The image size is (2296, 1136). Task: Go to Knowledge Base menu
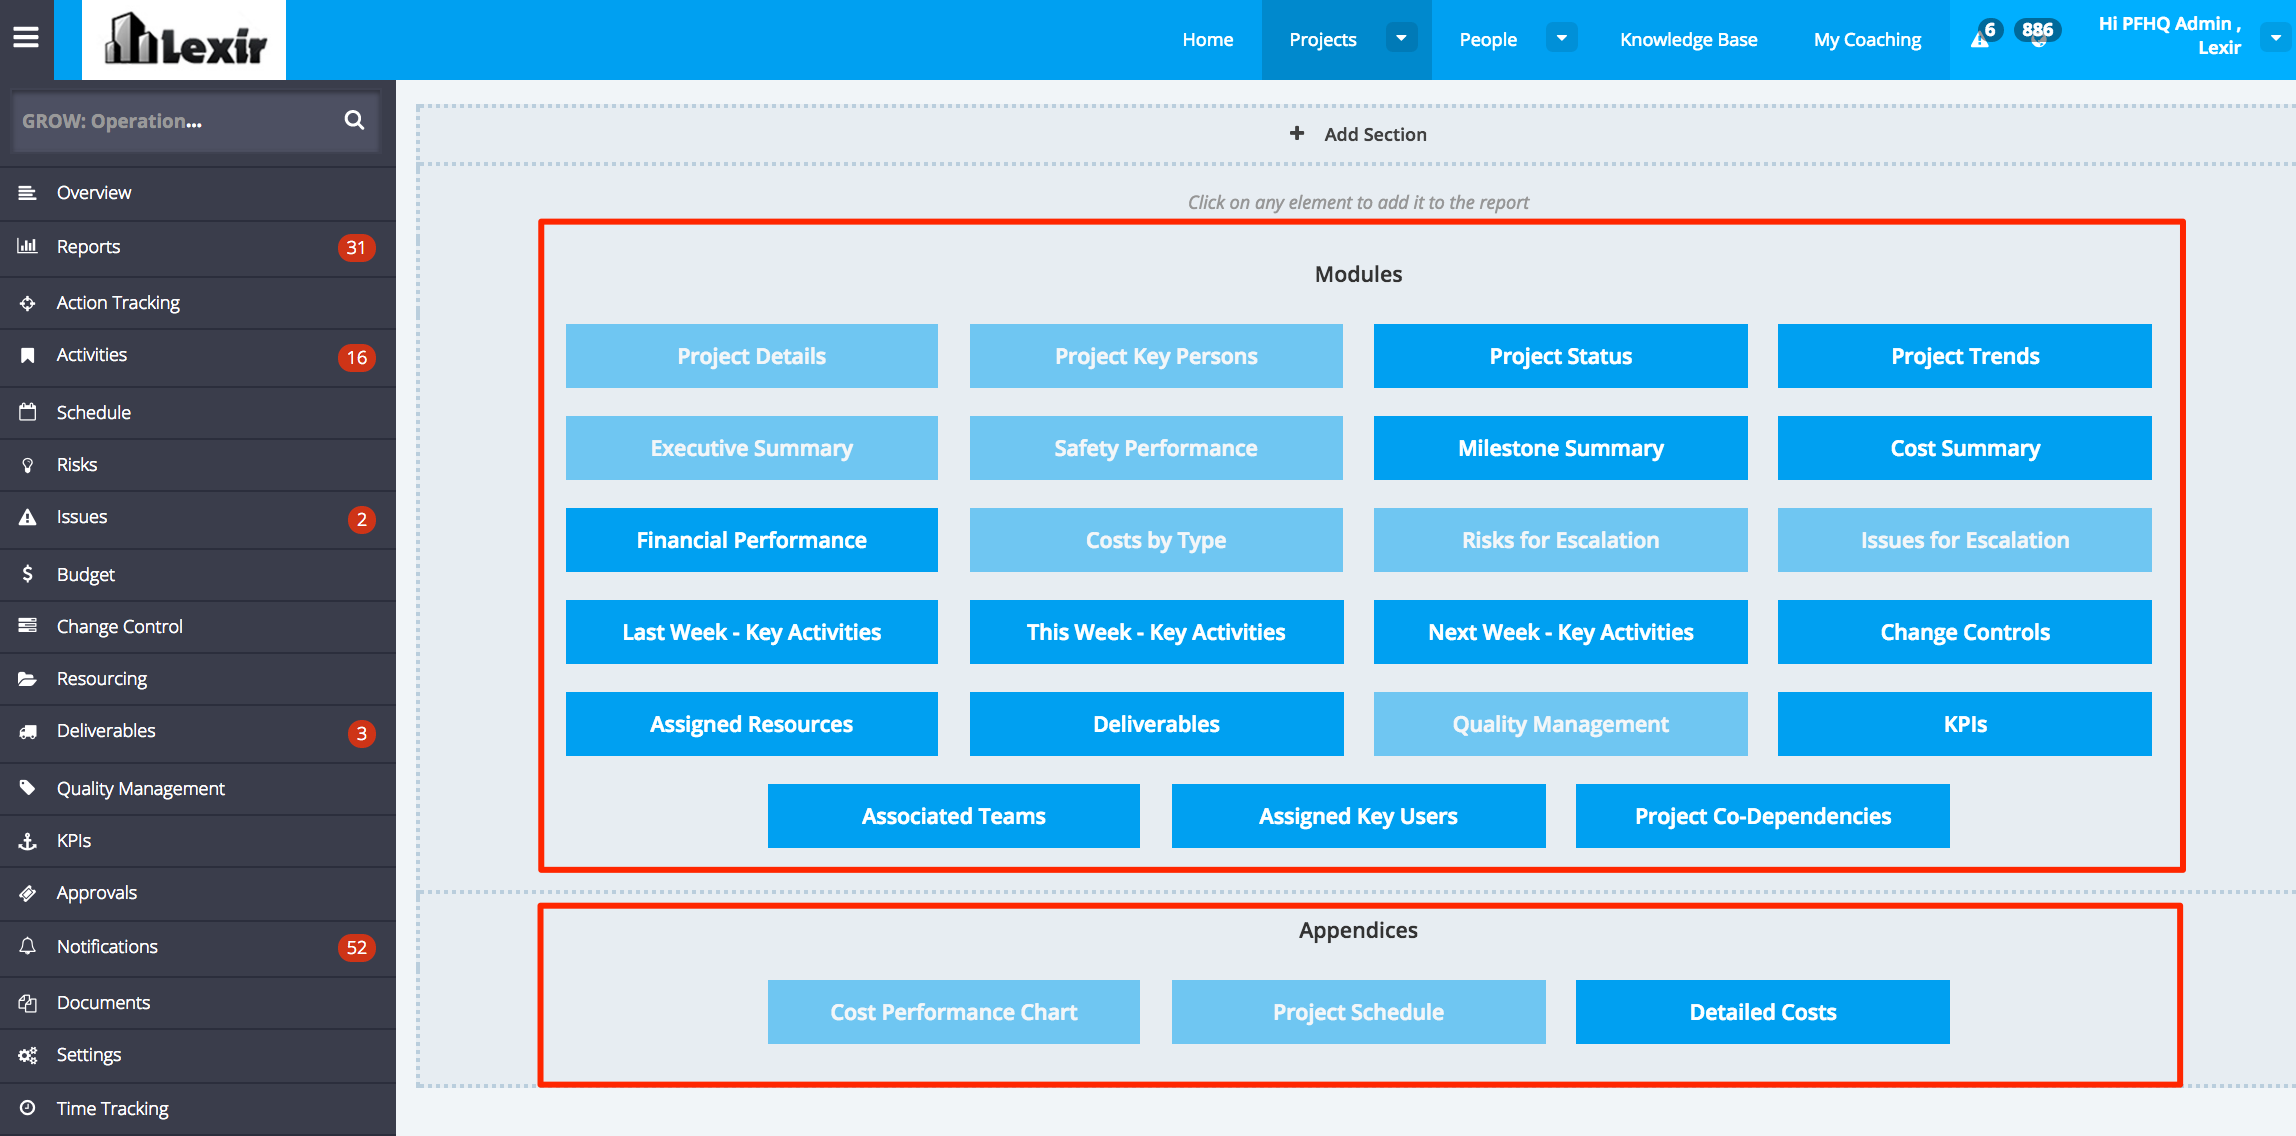(x=1688, y=40)
